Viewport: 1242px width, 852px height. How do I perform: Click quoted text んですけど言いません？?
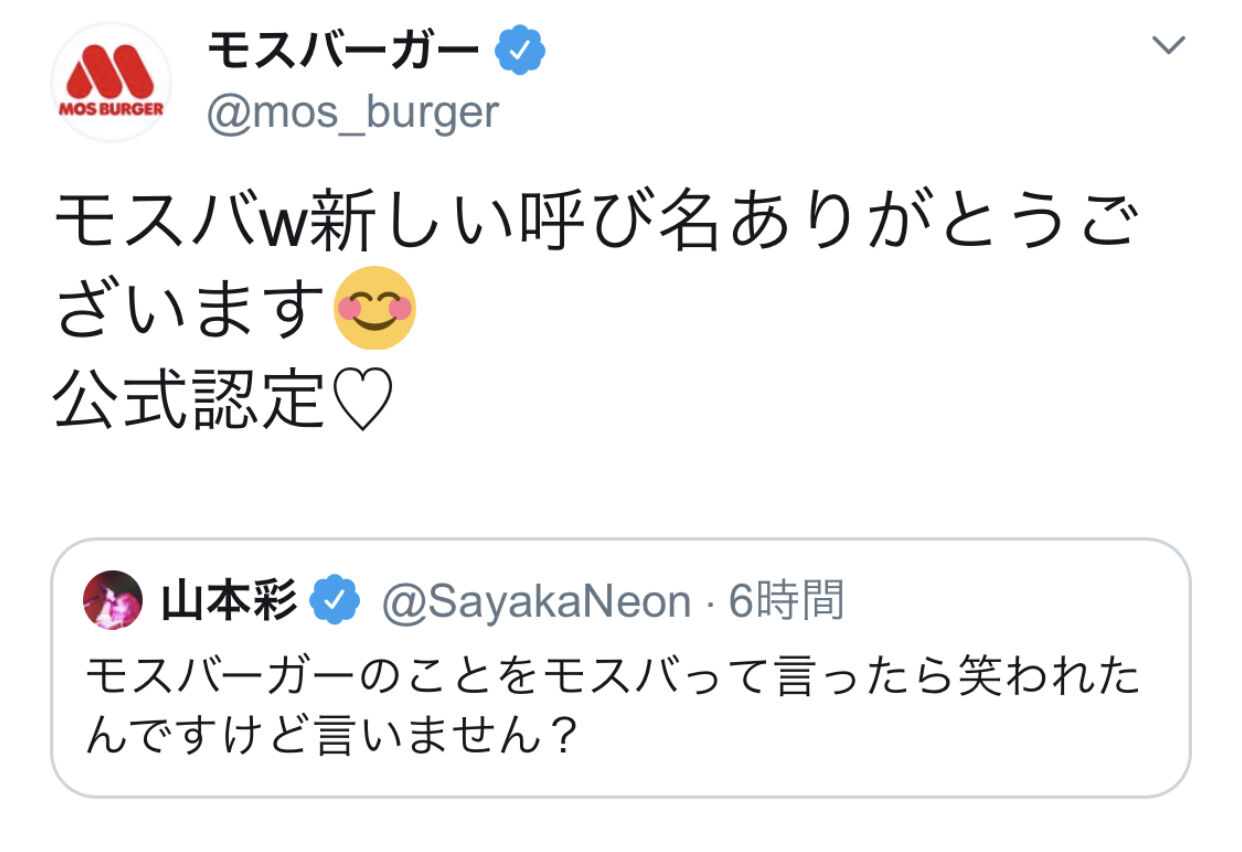tap(332, 739)
